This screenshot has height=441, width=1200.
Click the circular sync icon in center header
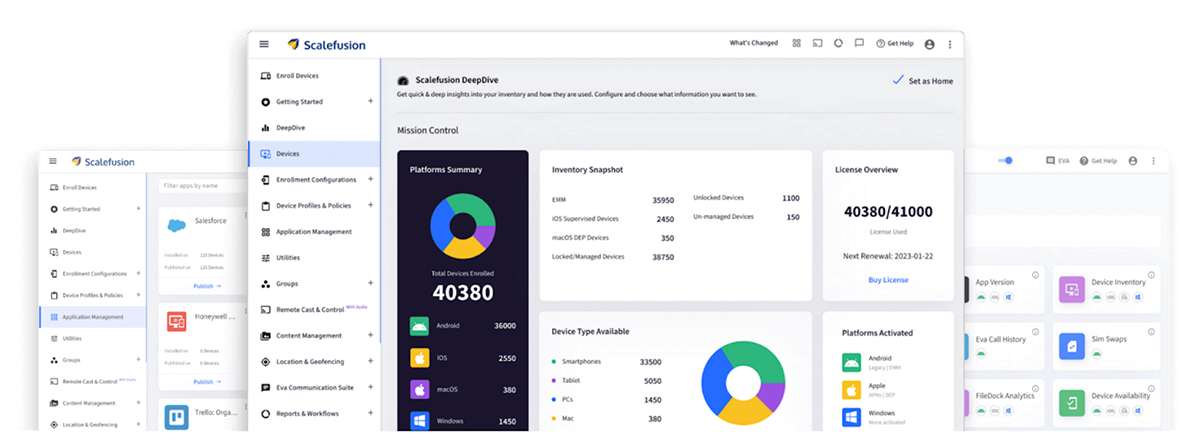[838, 44]
